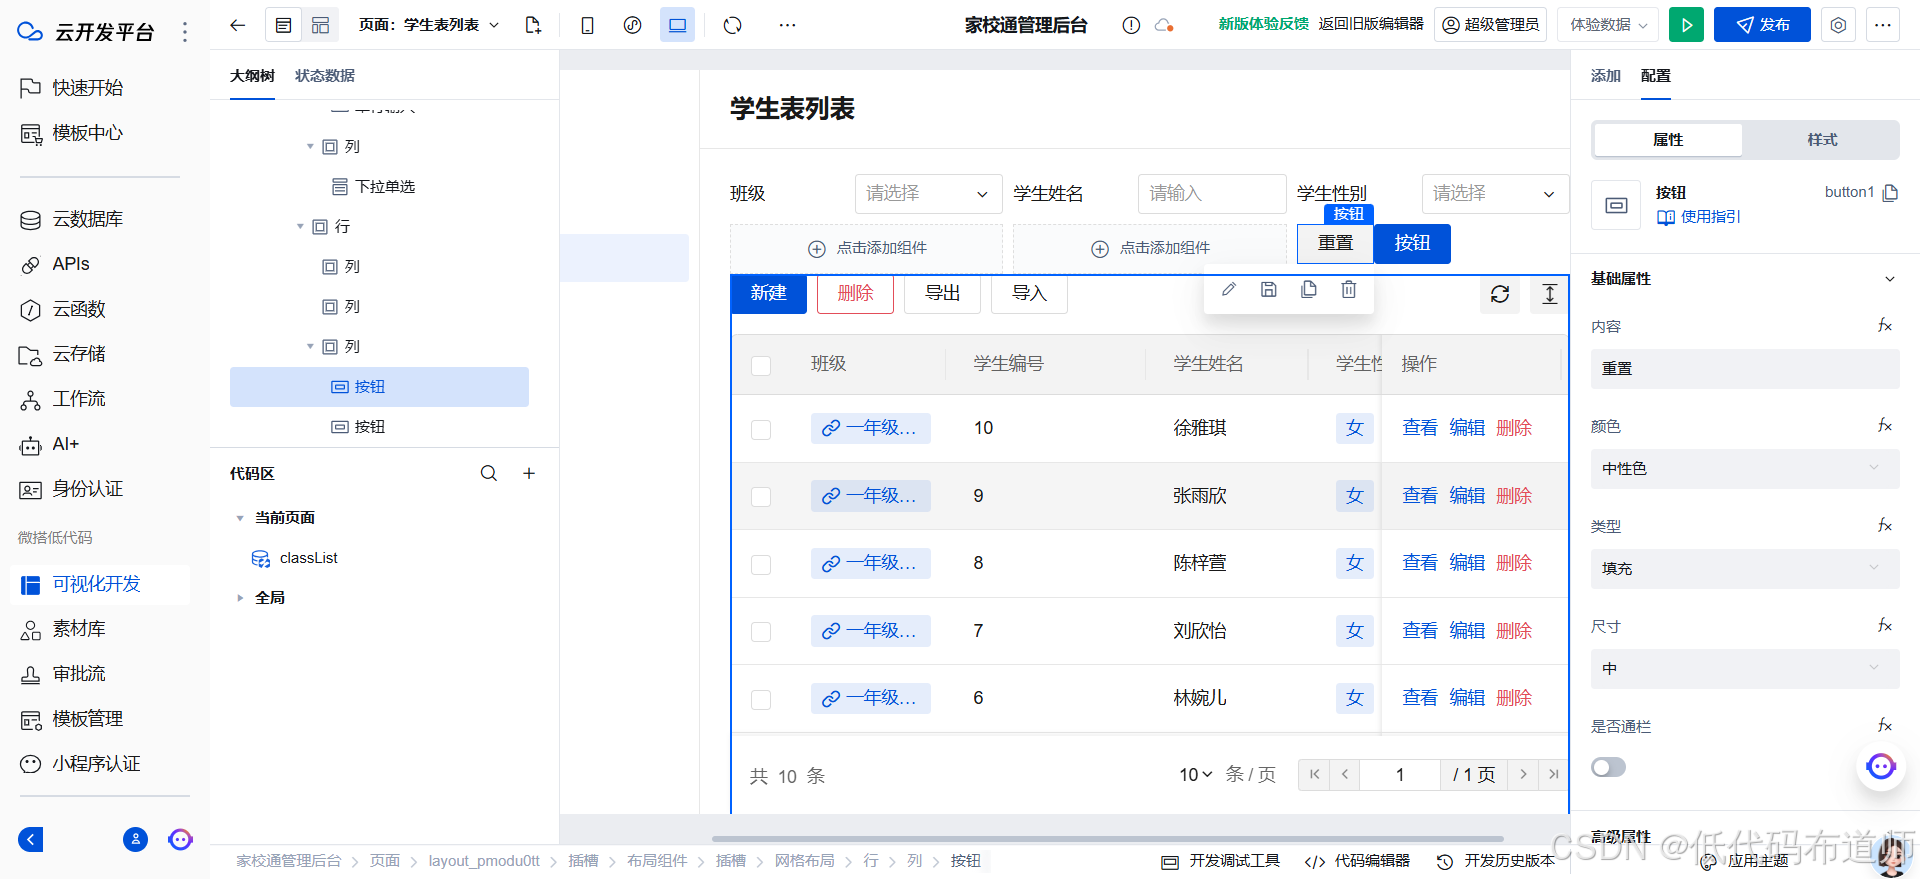Open the 学生性别 filter dropdown
1920x879 pixels.
click(x=1495, y=194)
